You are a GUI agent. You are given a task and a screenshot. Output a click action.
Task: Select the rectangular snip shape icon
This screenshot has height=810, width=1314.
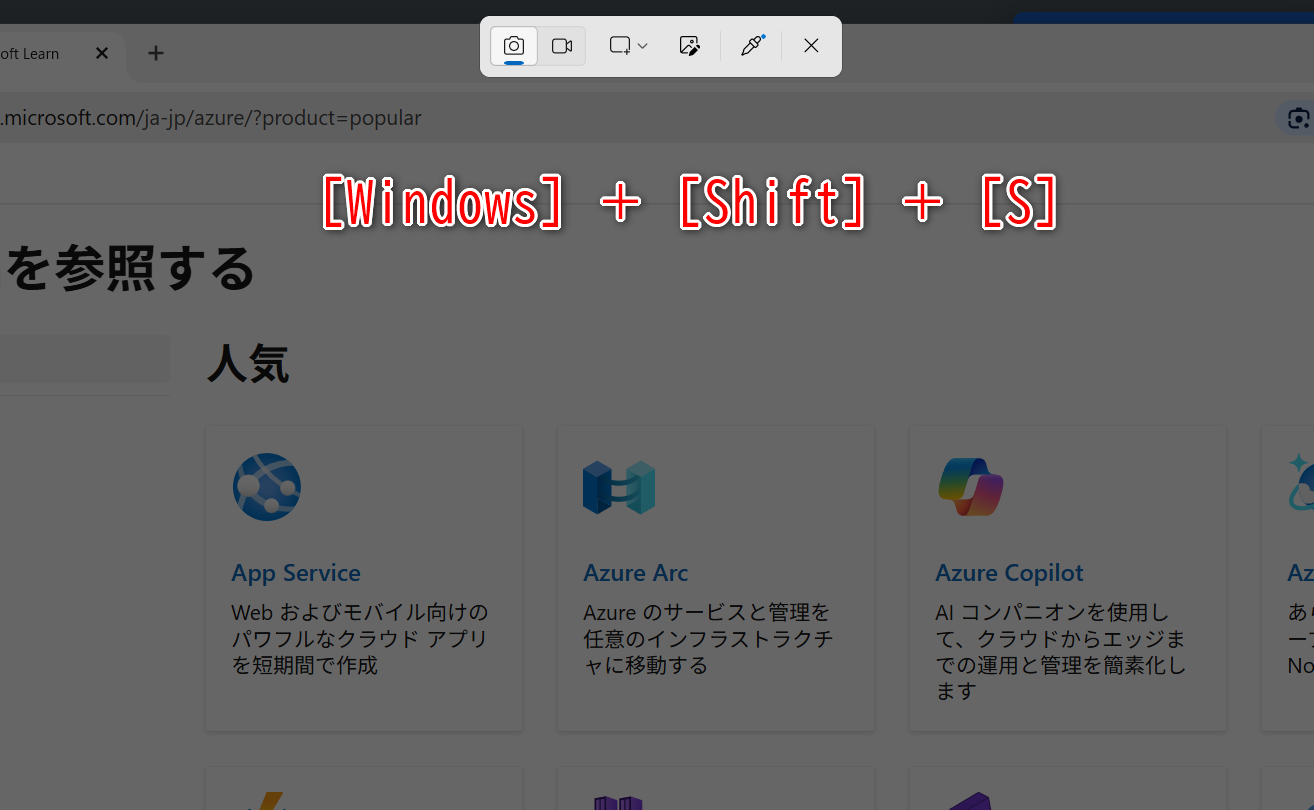tap(619, 45)
